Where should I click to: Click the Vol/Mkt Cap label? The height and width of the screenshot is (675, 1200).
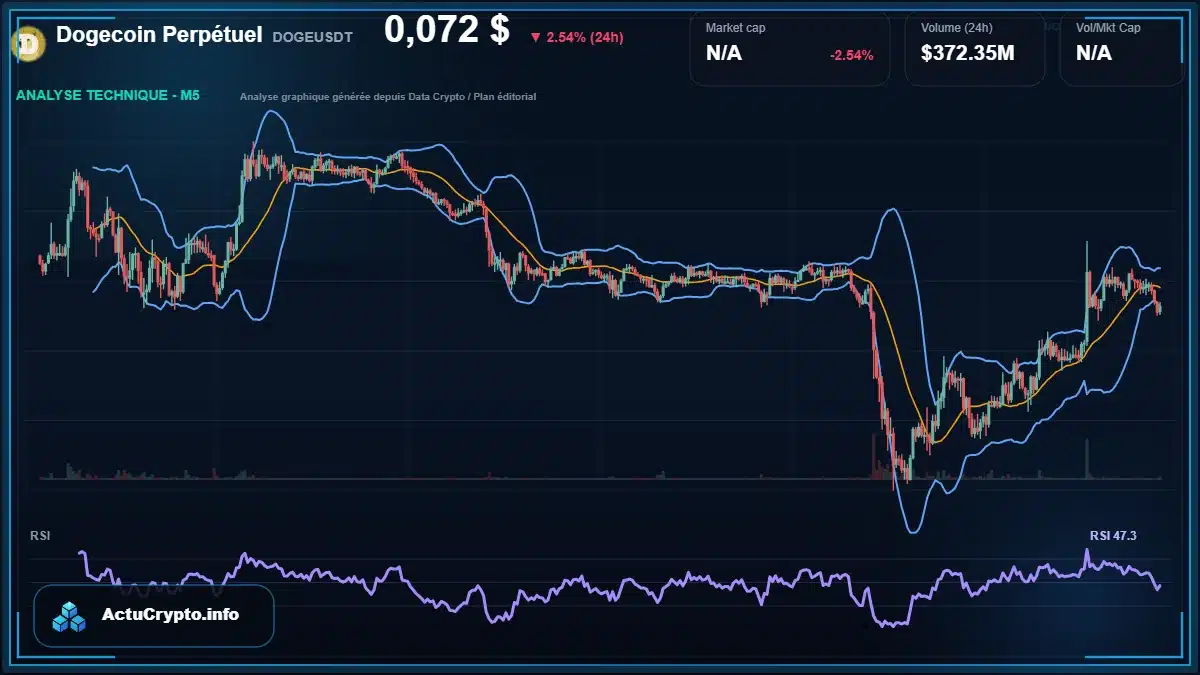(x=1108, y=28)
